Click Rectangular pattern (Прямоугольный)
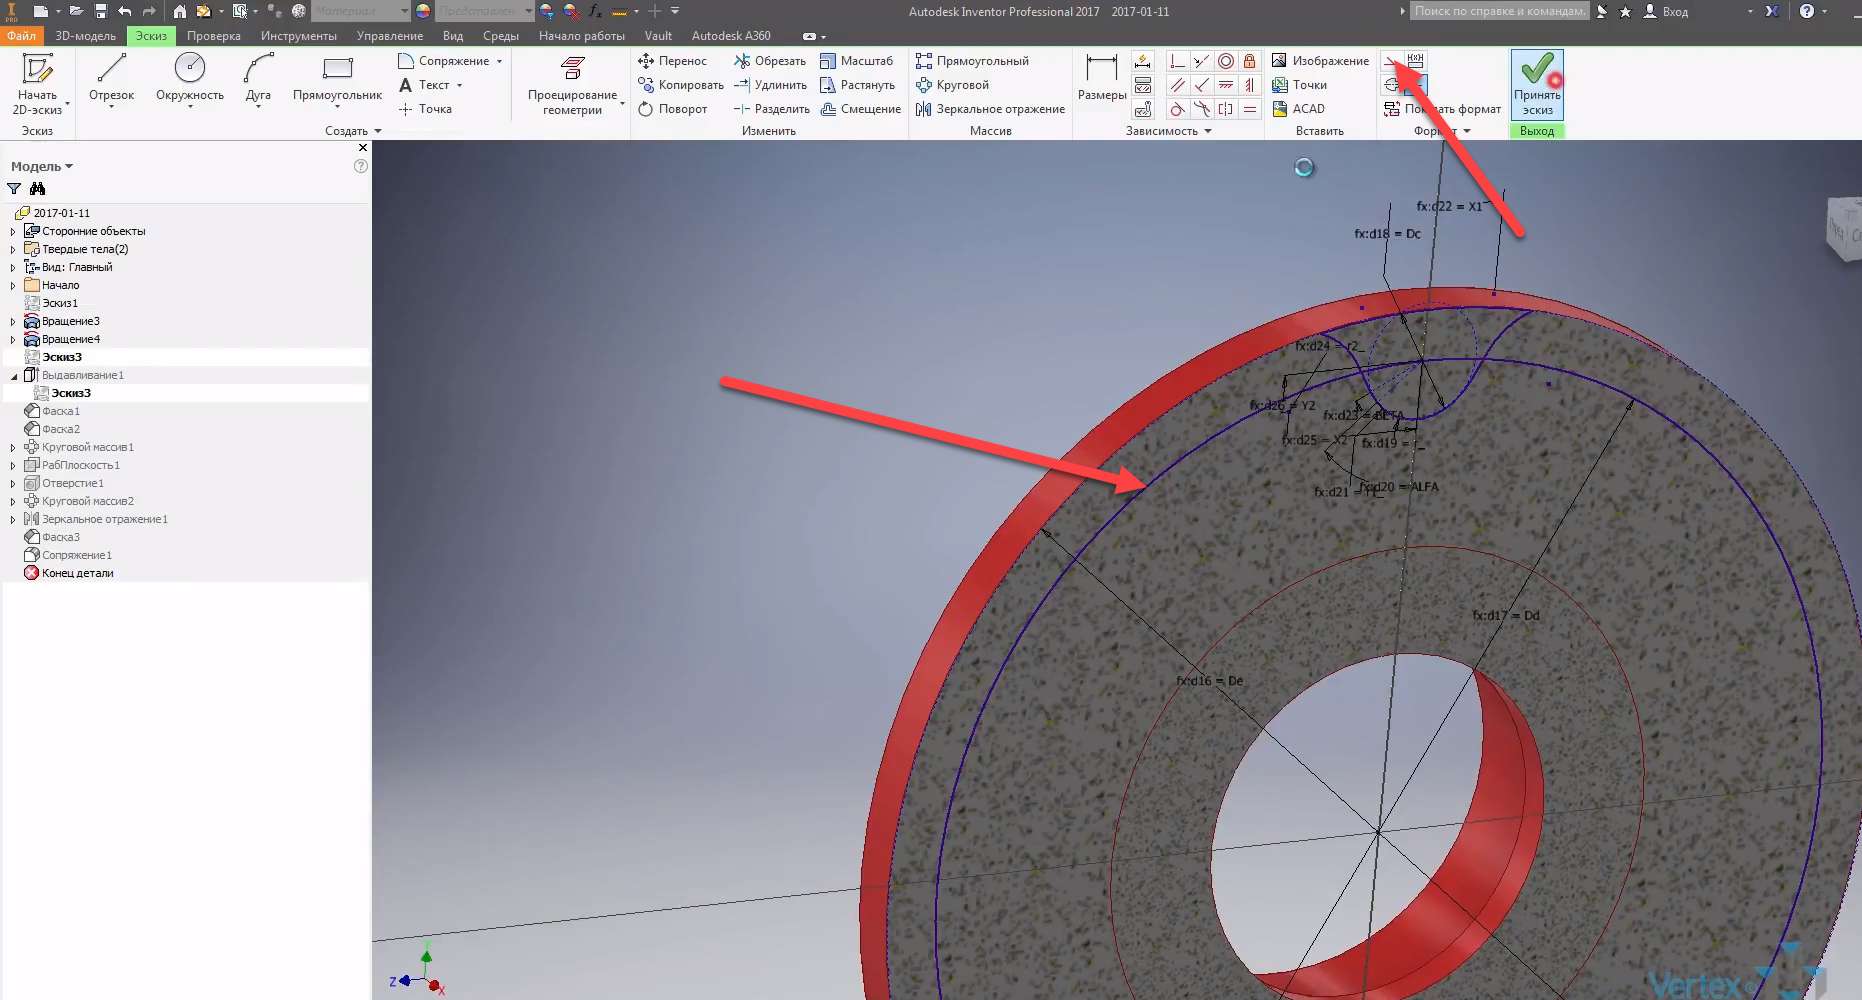 [972, 61]
